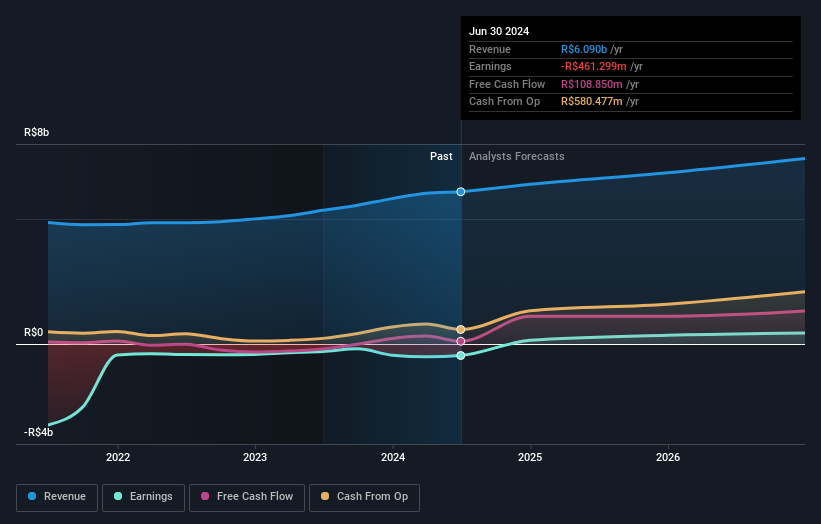The height and width of the screenshot is (524, 821).
Task: Click the Cash From Op label in tooltip
Action: (x=504, y=102)
